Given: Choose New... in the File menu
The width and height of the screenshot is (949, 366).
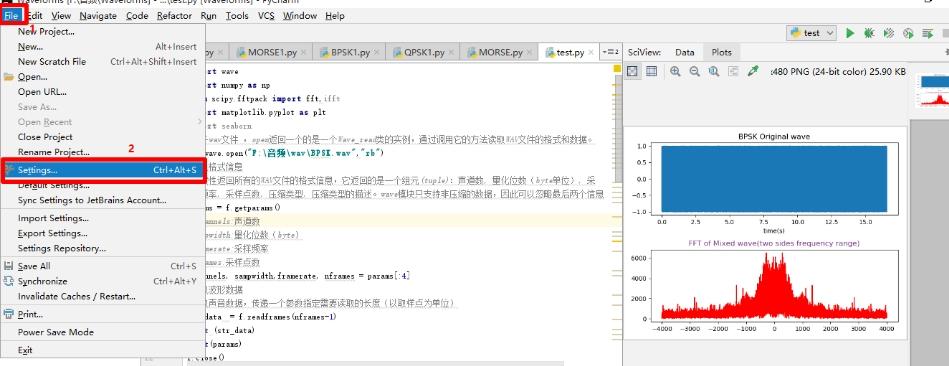Looking at the screenshot, I should 102,47.
